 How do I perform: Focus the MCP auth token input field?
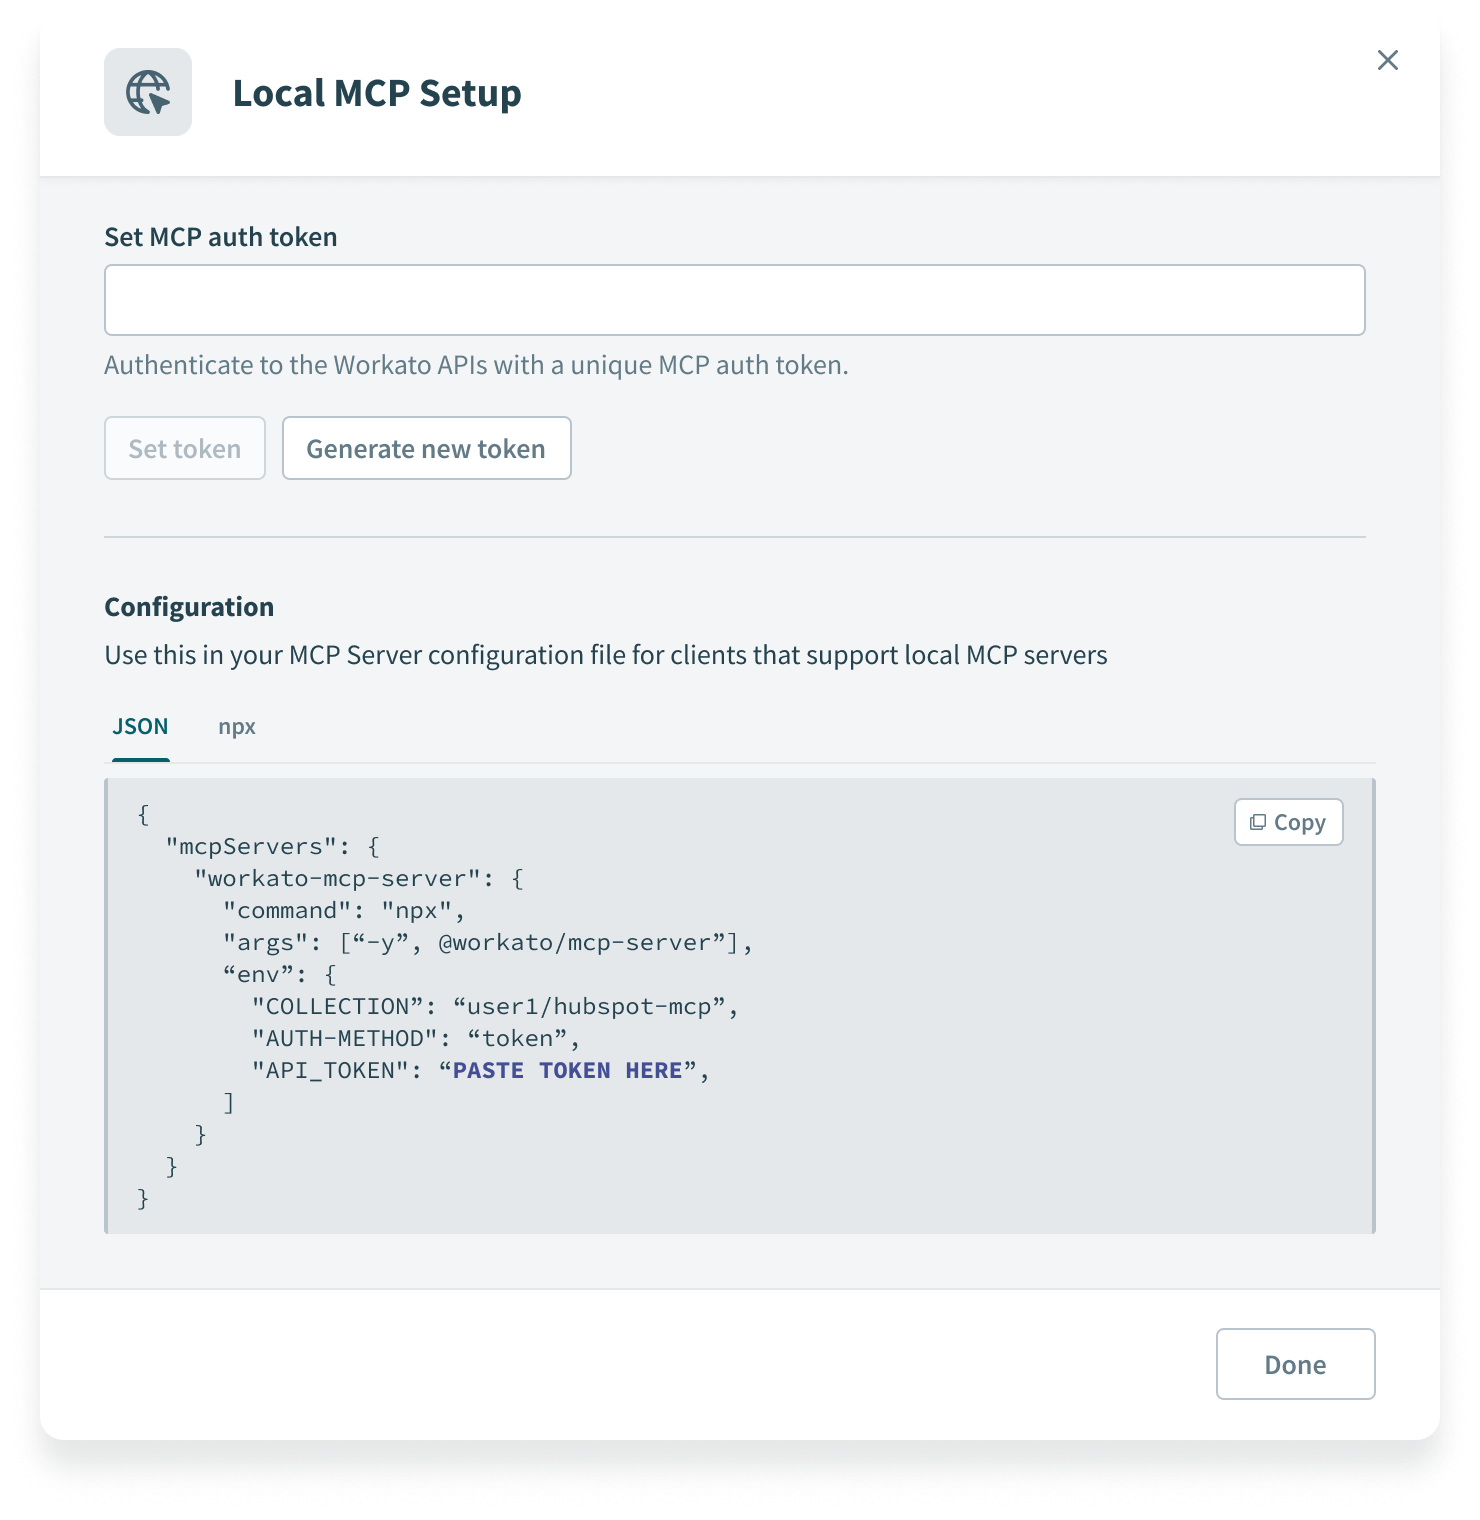pyautogui.click(x=734, y=300)
